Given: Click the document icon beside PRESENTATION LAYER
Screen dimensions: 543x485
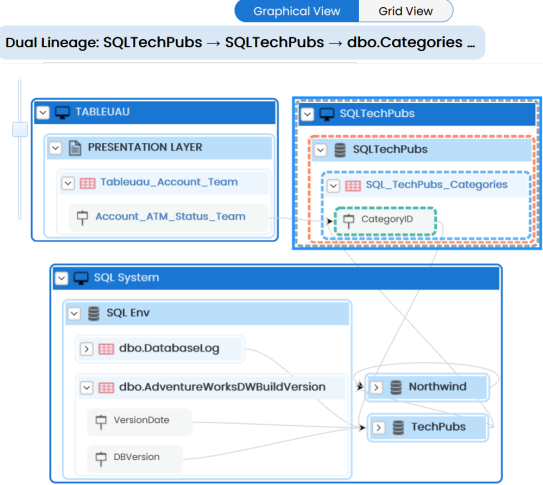Looking at the screenshot, I should tap(75, 148).
